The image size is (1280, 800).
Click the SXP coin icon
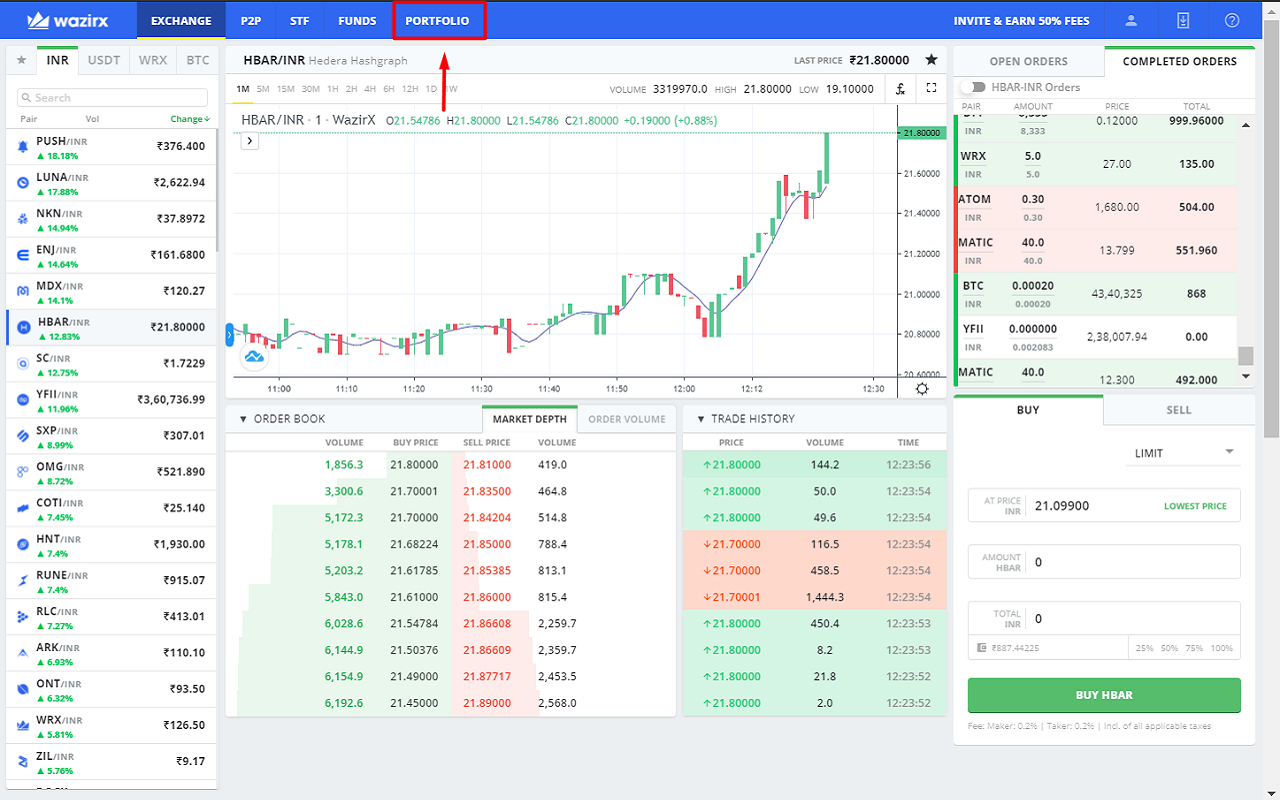coord(23,435)
